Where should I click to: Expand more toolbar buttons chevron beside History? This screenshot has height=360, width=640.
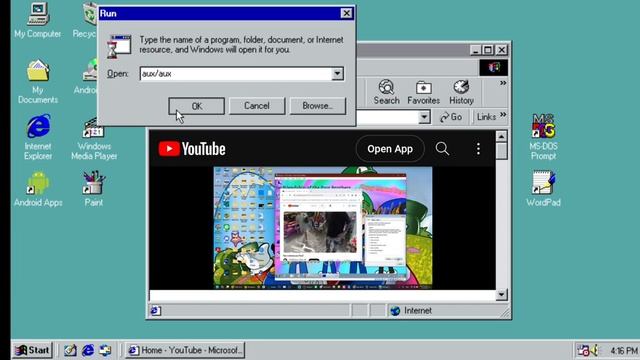coord(503,83)
